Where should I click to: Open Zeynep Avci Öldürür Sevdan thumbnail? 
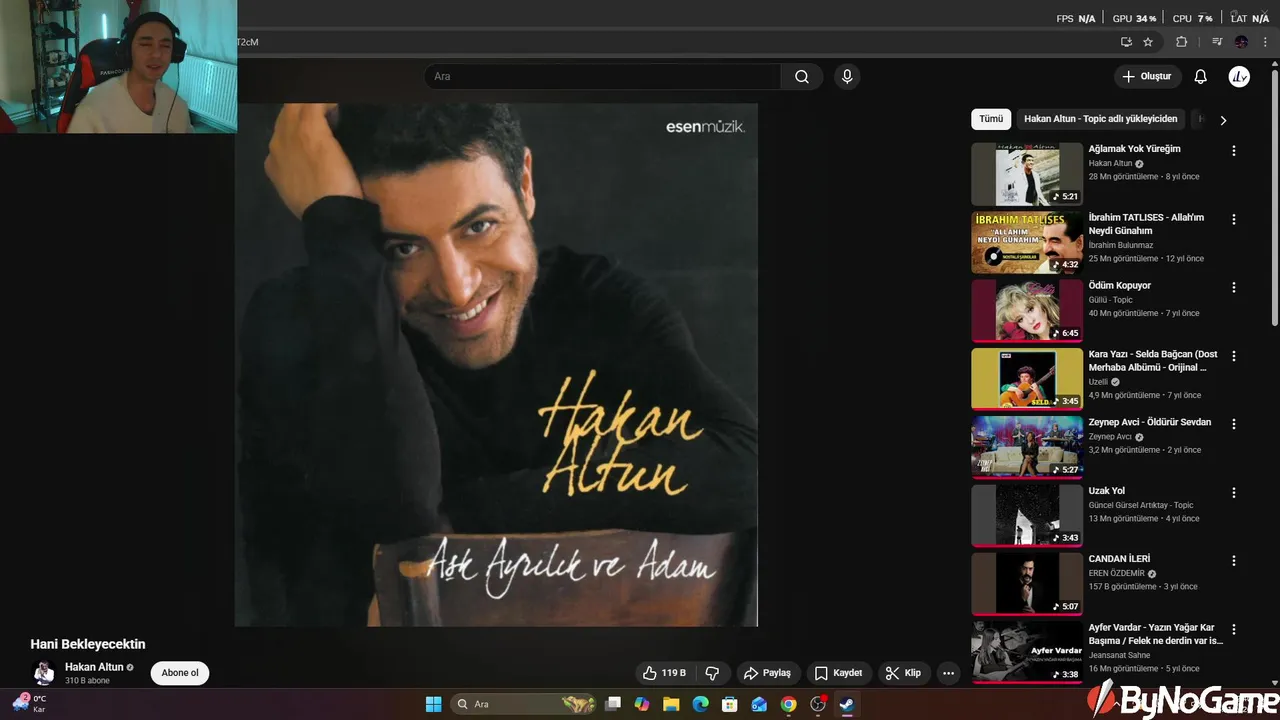(1027, 448)
